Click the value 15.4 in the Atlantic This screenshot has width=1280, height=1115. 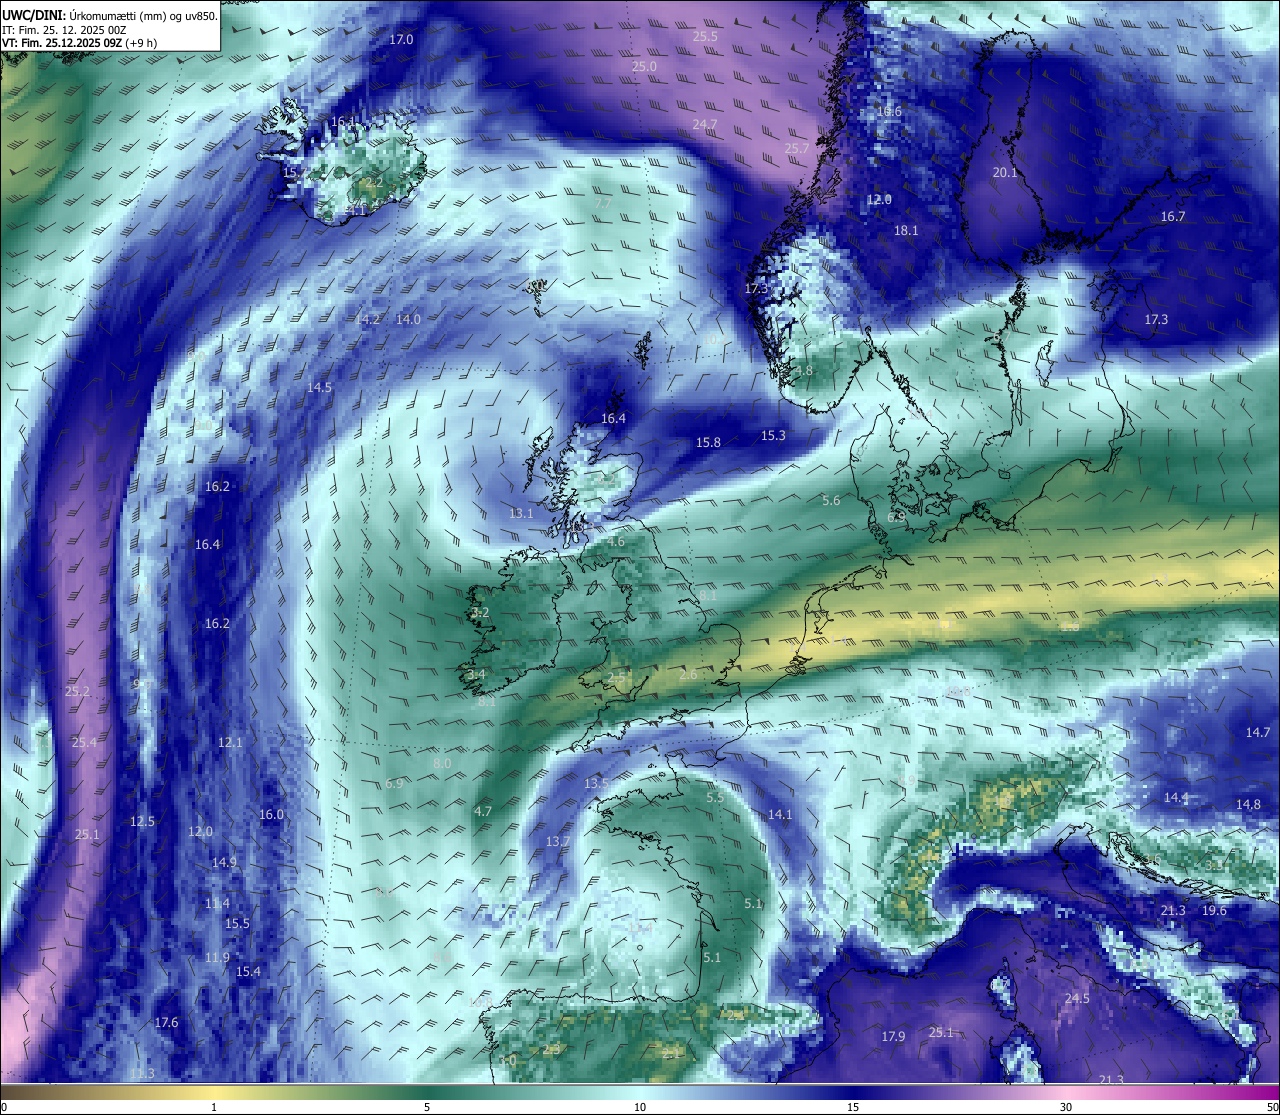point(248,971)
